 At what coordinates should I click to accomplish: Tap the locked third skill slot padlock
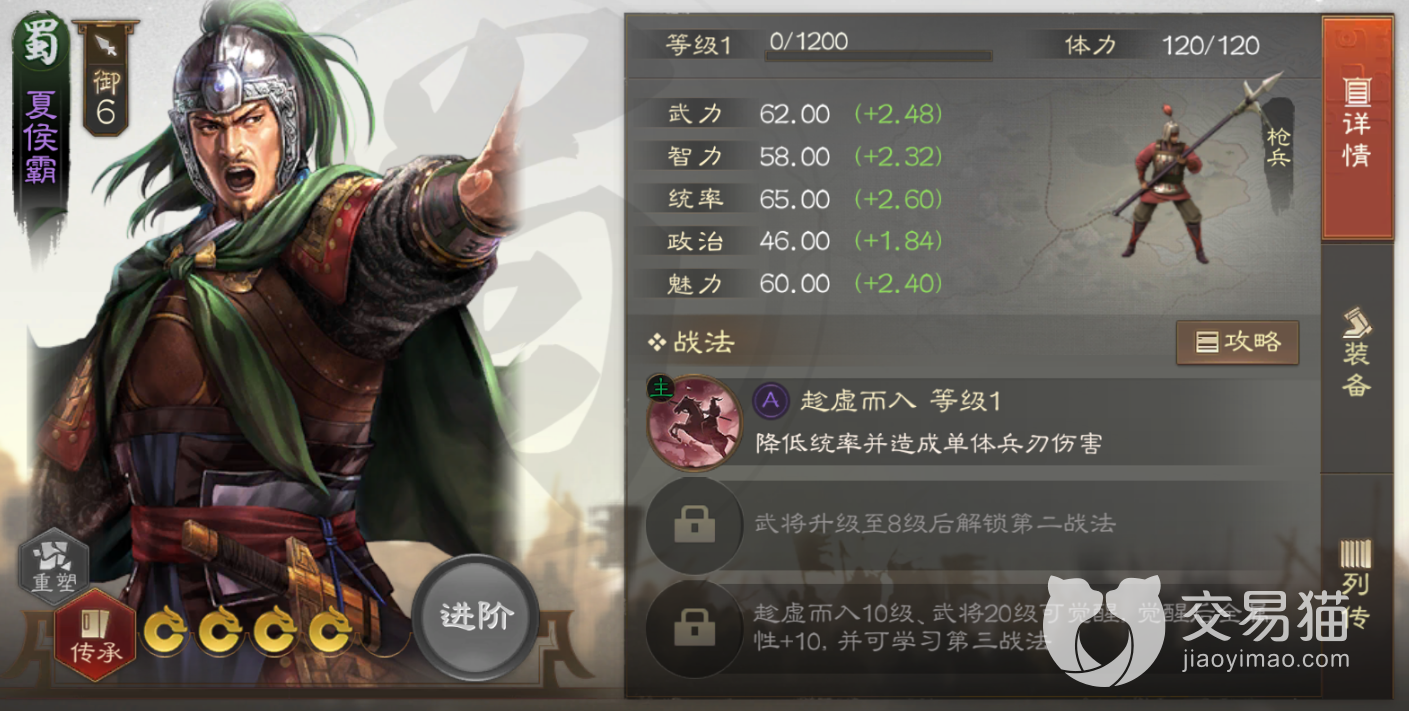click(694, 628)
